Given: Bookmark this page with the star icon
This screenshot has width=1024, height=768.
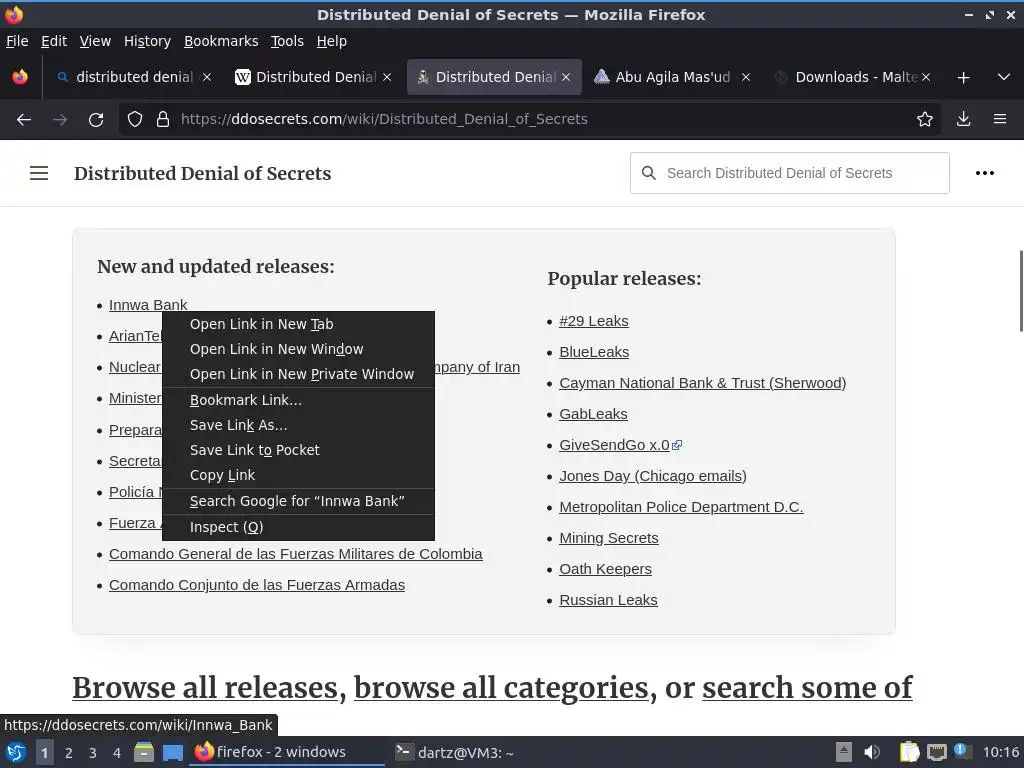Looking at the screenshot, I should click(925, 119).
